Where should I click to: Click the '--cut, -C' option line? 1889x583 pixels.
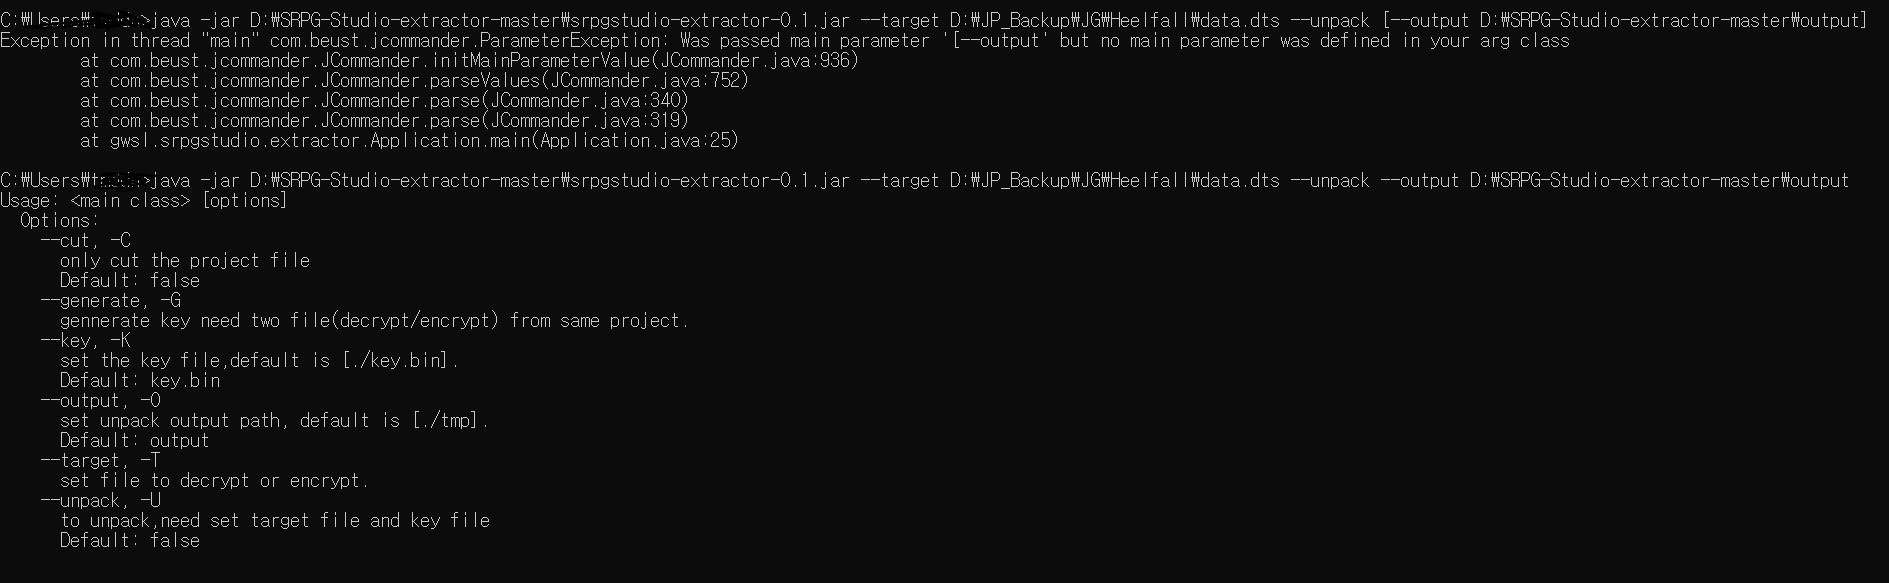(86, 241)
